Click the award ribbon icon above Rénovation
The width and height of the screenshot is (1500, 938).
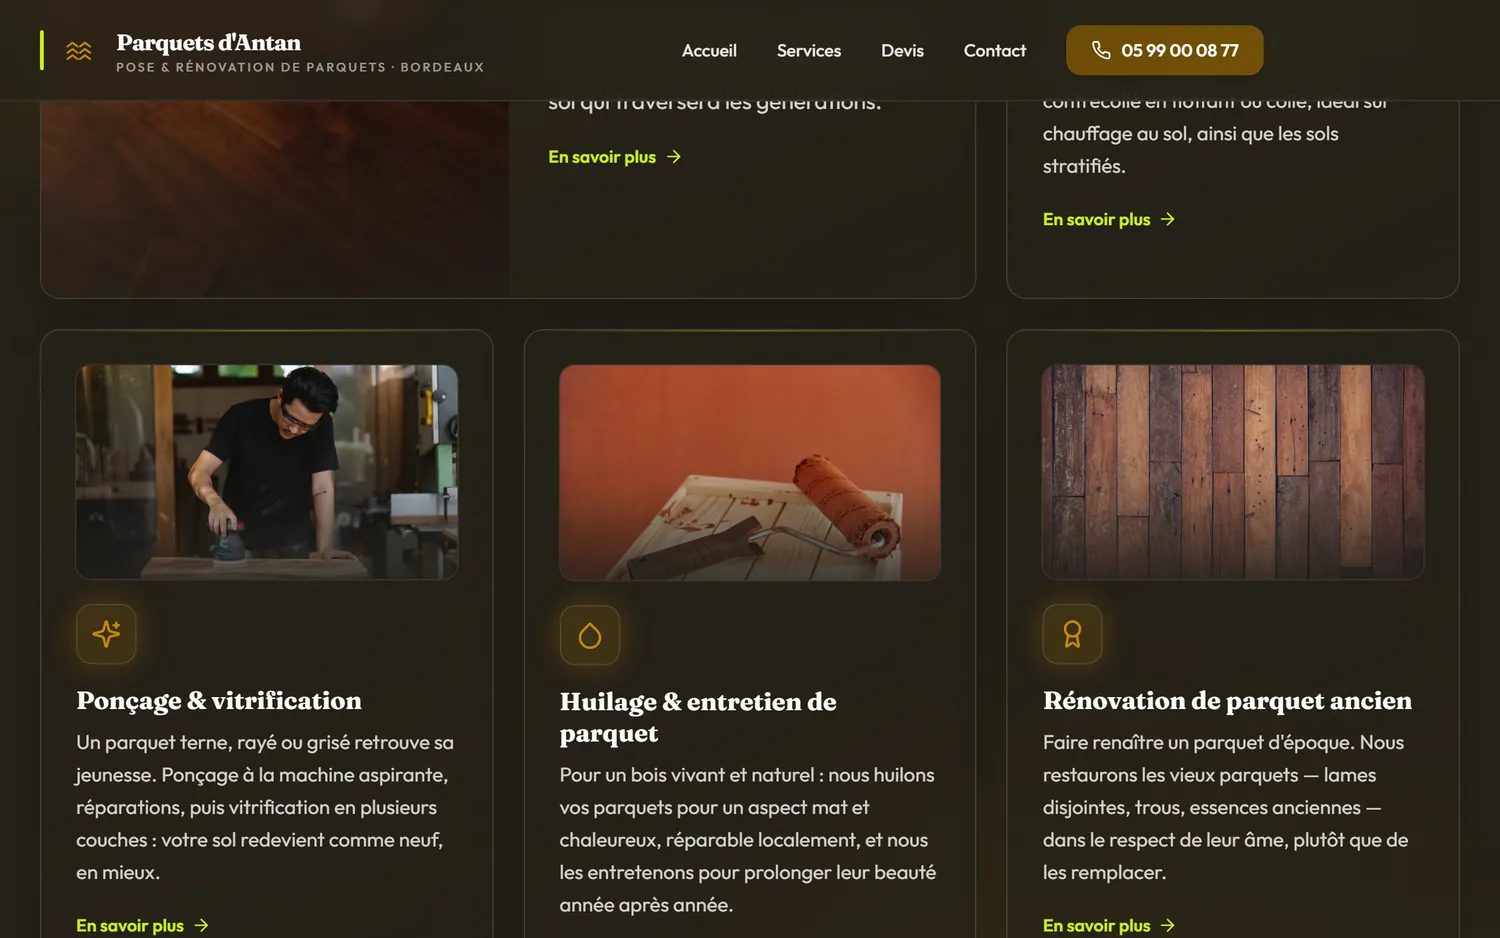tap(1072, 634)
